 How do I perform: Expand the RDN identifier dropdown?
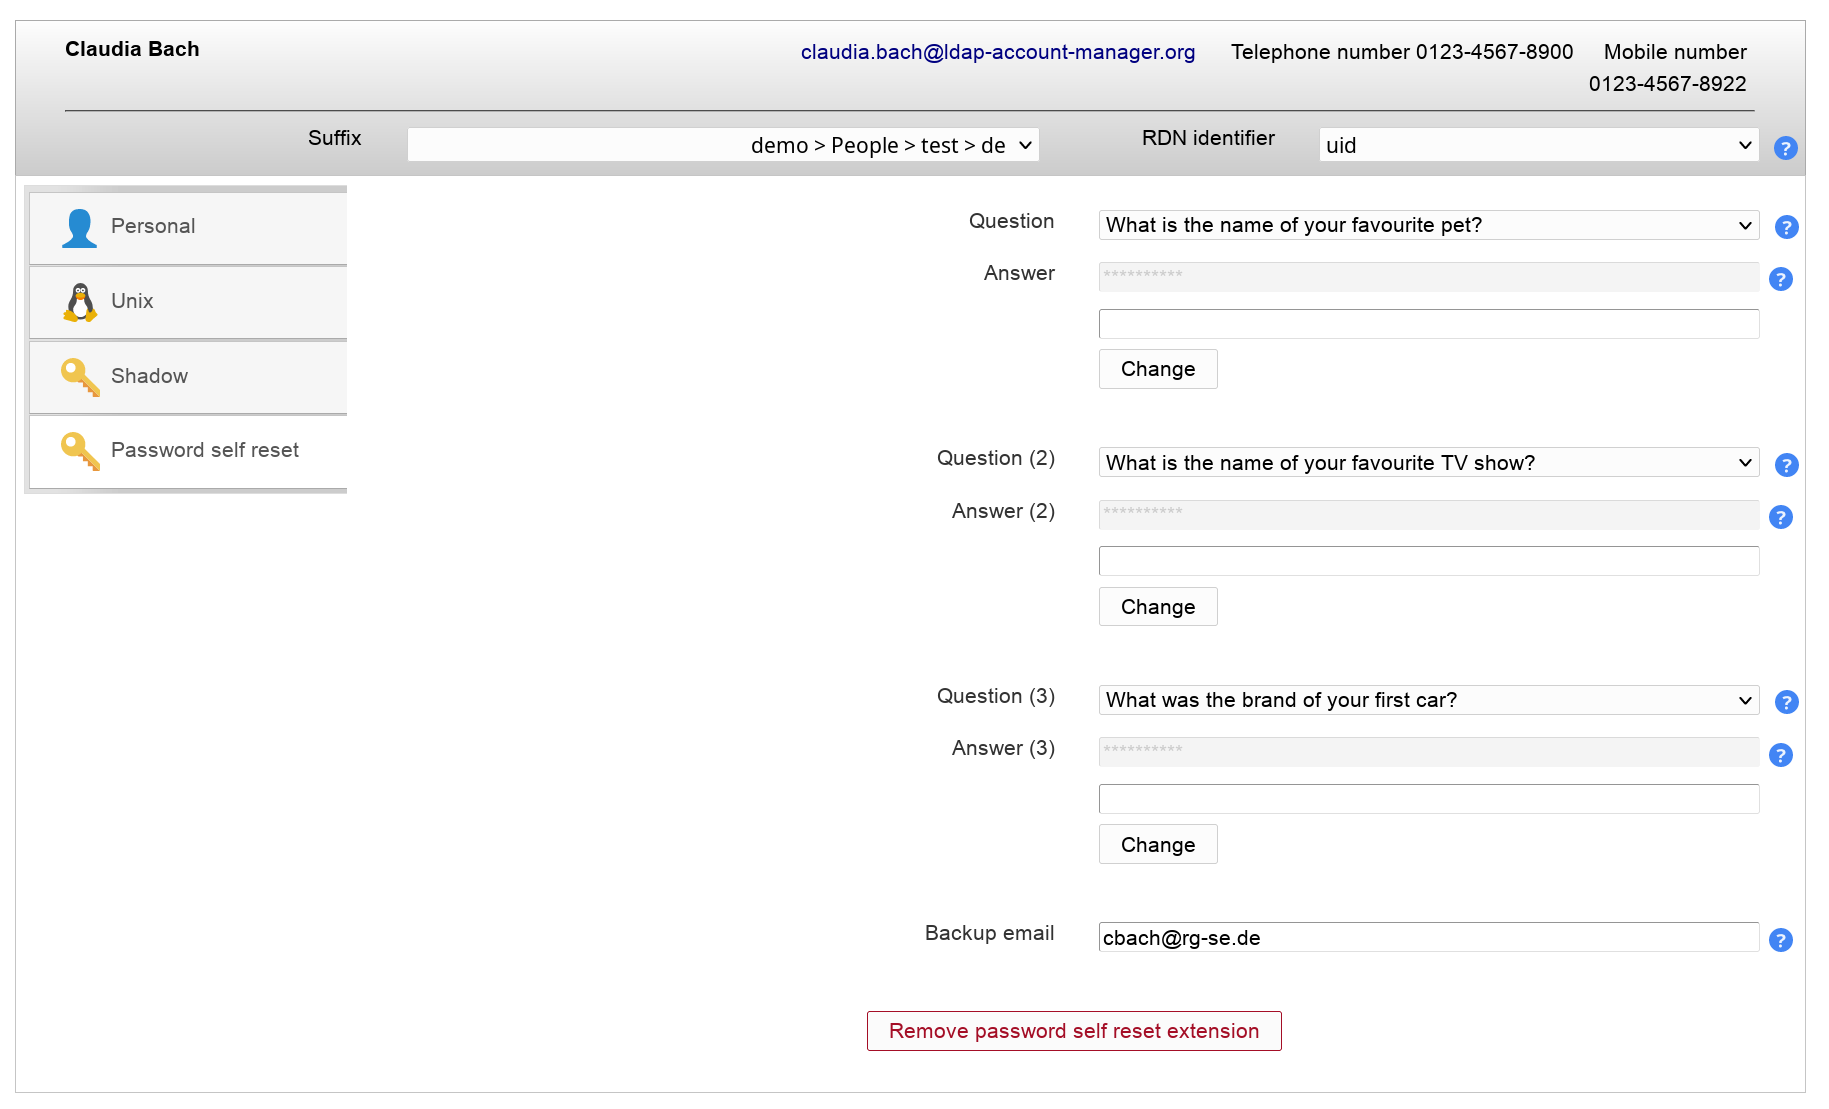(1538, 145)
